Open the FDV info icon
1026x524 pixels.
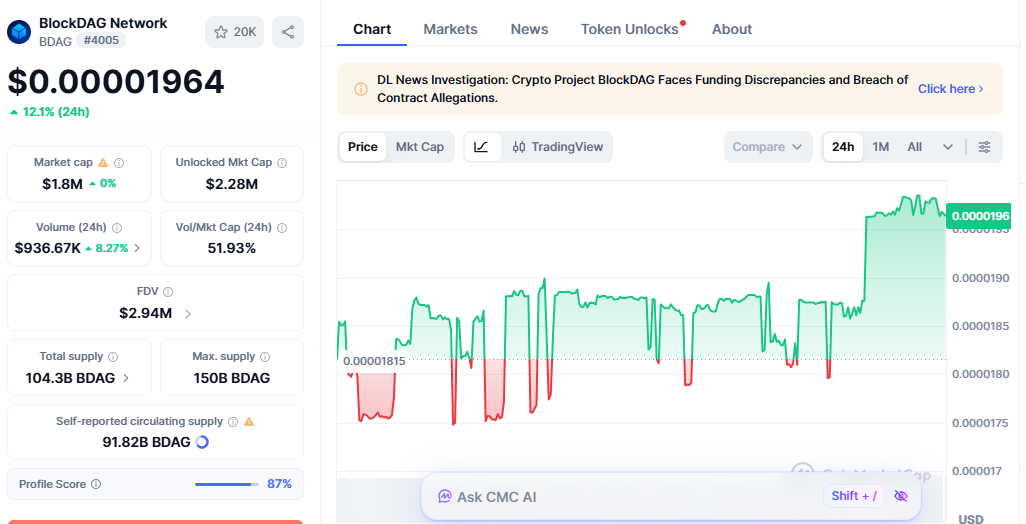pos(168,292)
